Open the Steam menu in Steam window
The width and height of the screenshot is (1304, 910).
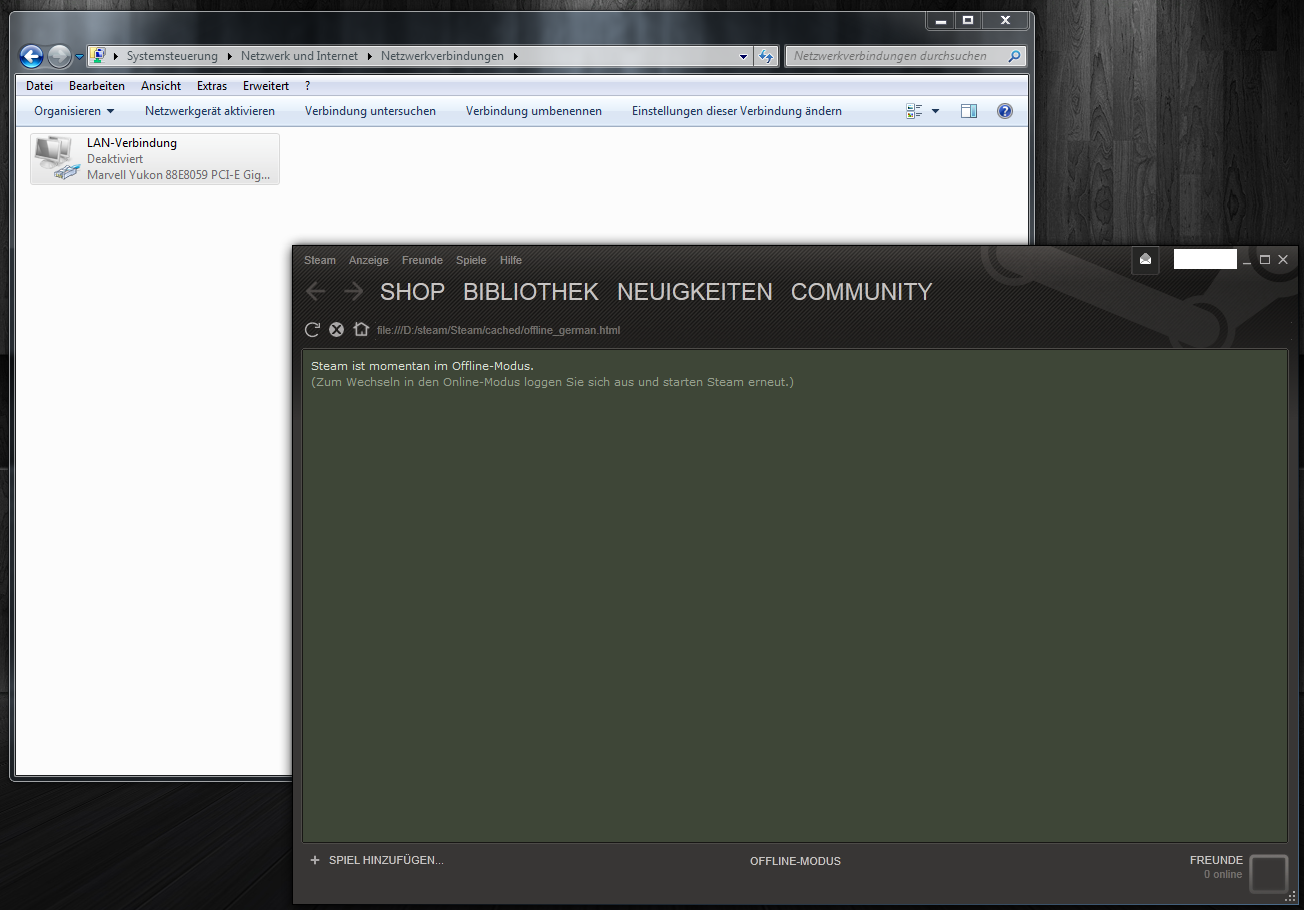click(x=320, y=260)
